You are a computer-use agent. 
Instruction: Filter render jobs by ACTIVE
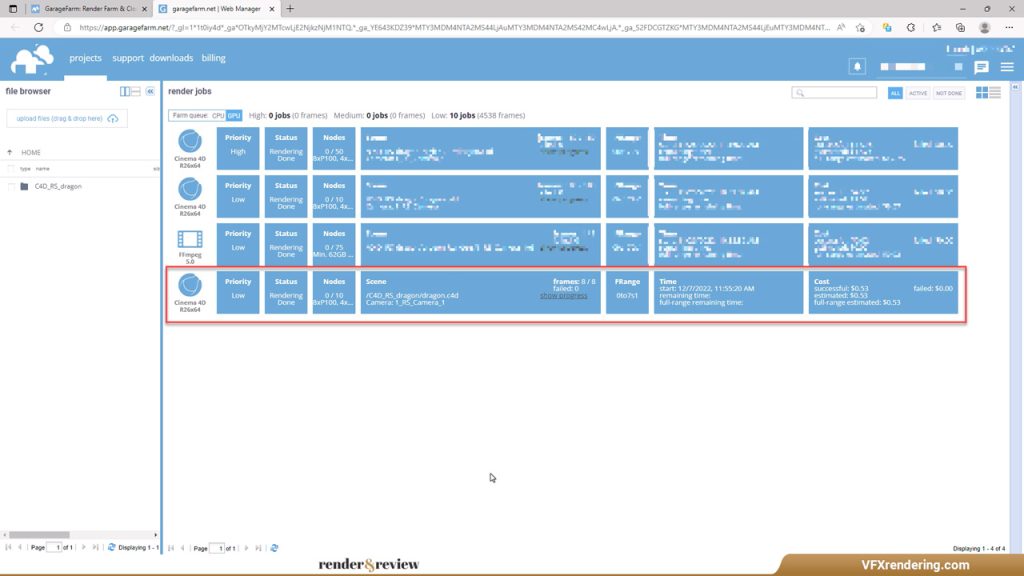[918, 93]
